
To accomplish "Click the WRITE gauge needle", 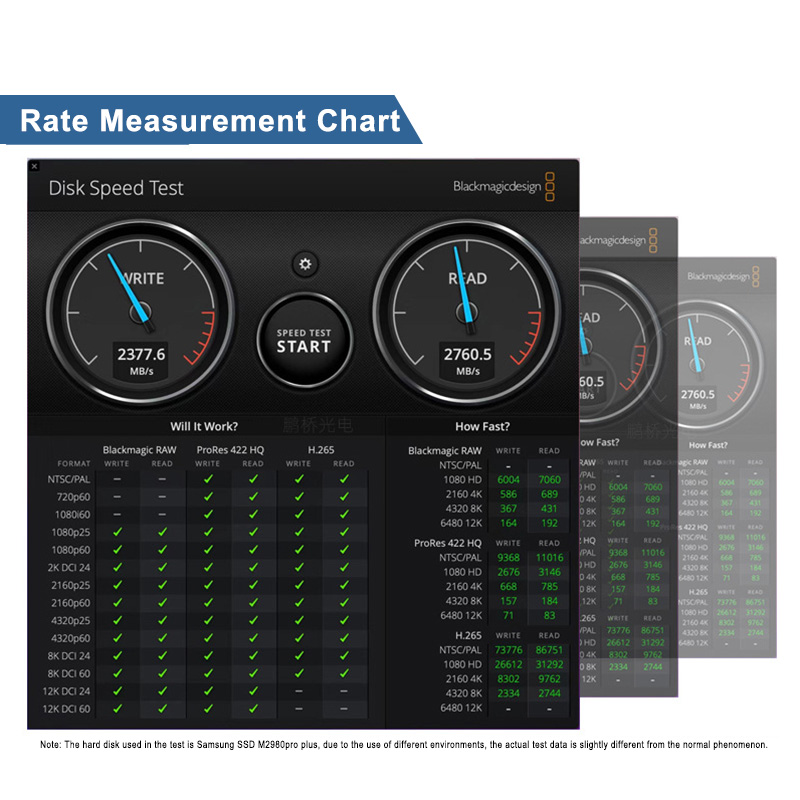I will pyautogui.click(x=130, y=292).
